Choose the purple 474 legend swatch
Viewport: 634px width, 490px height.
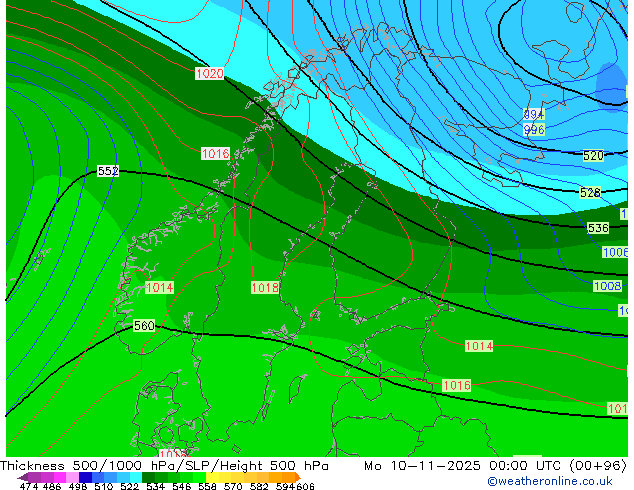point(34,477)
